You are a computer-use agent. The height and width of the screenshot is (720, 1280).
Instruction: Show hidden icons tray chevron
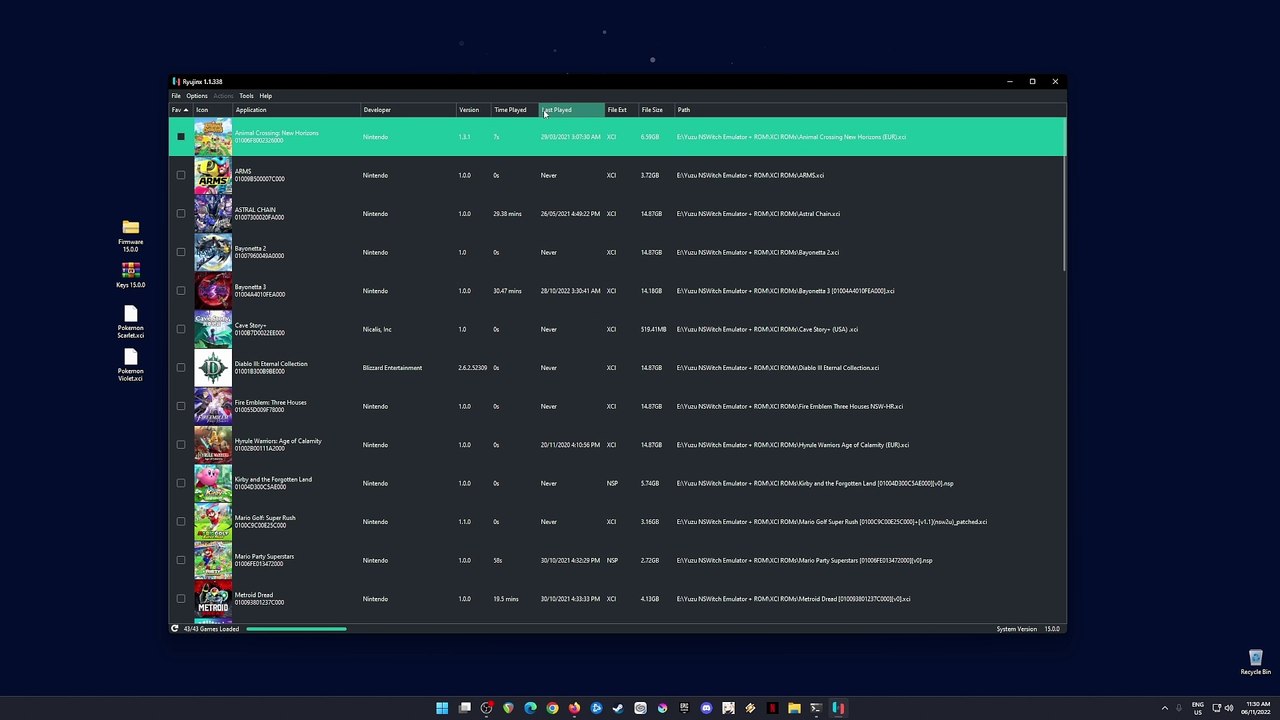1164,708
